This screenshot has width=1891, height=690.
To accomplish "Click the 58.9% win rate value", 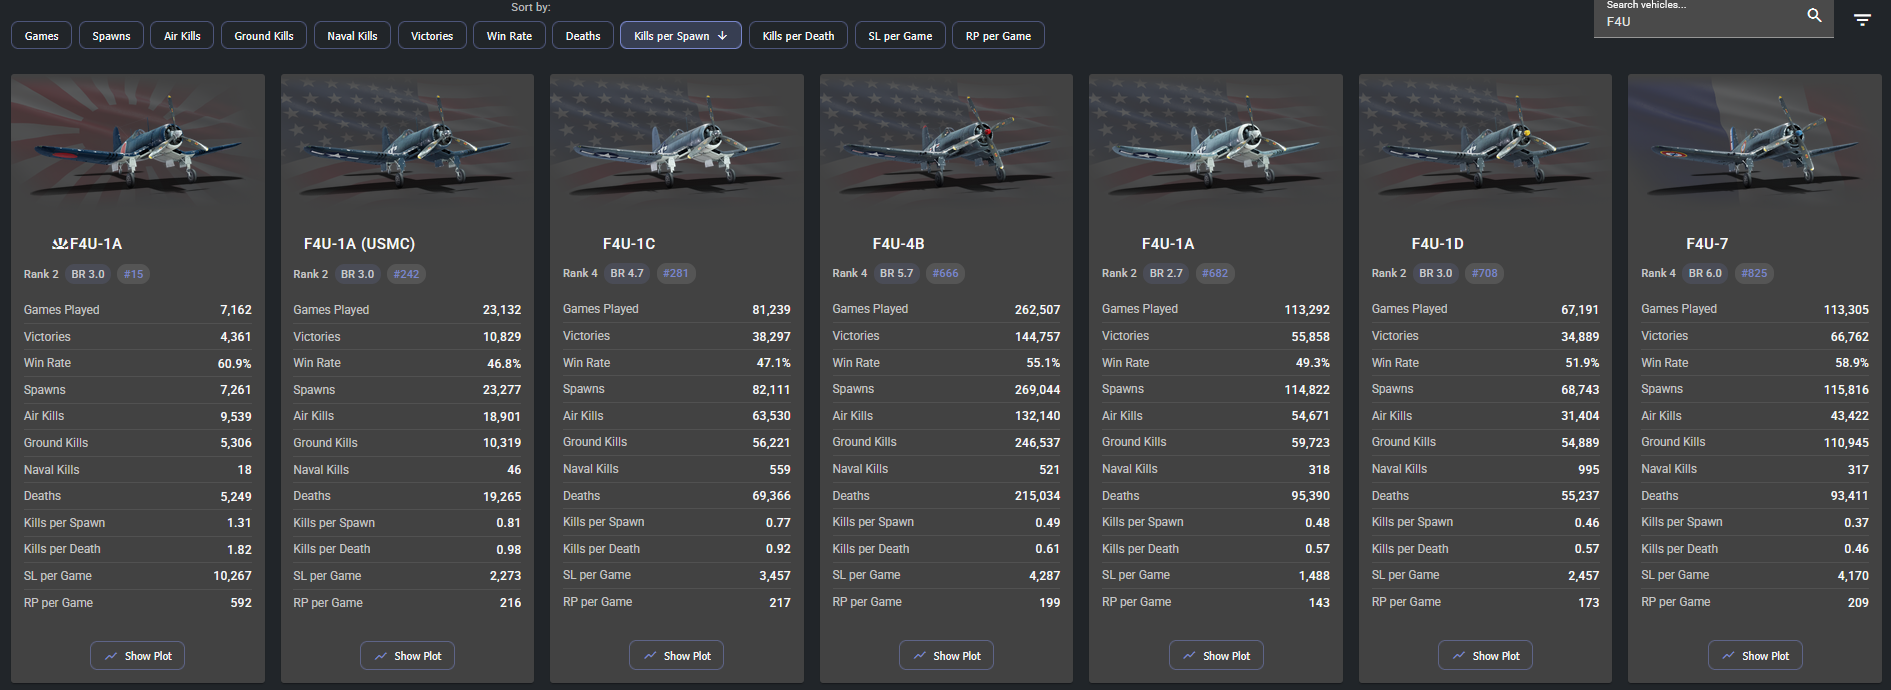I will click(x=1852, y=363).
